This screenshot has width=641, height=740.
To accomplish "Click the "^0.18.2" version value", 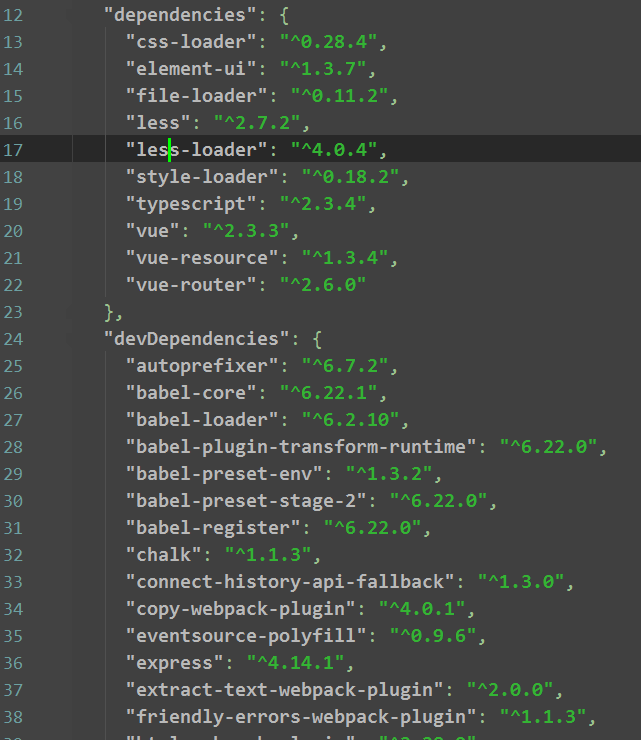I will click(350, 177).
